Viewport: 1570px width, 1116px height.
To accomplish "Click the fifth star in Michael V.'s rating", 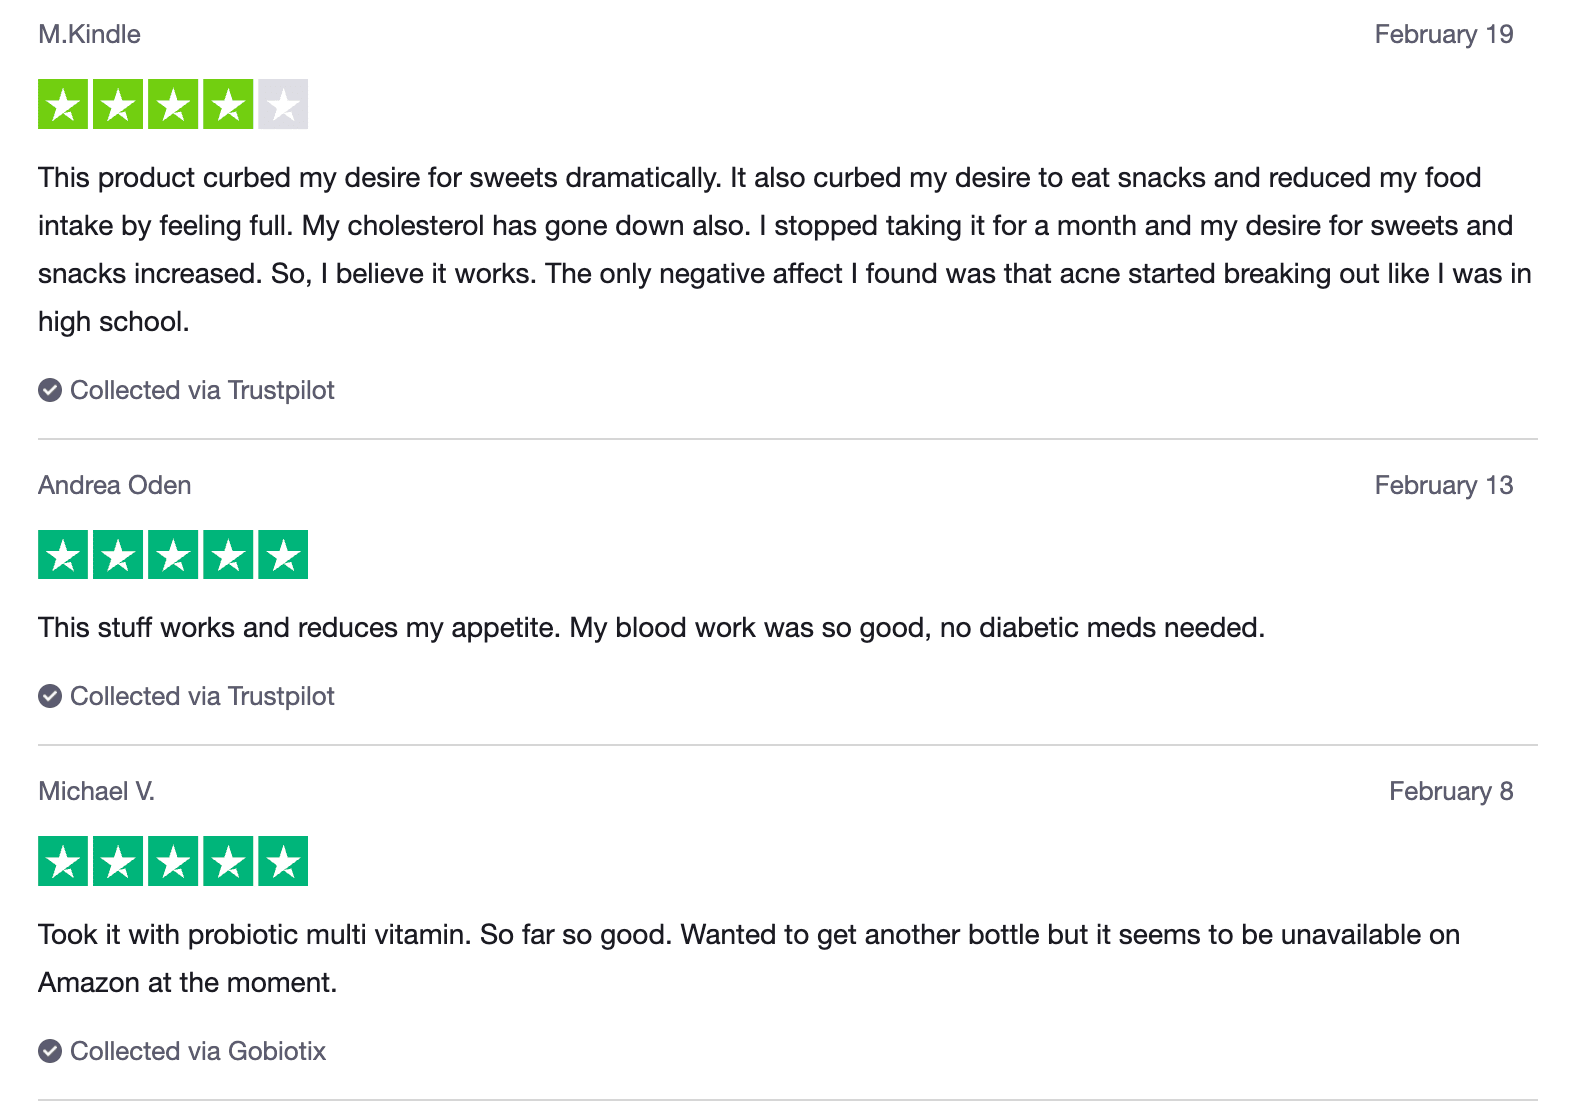I will pos(283,861).
